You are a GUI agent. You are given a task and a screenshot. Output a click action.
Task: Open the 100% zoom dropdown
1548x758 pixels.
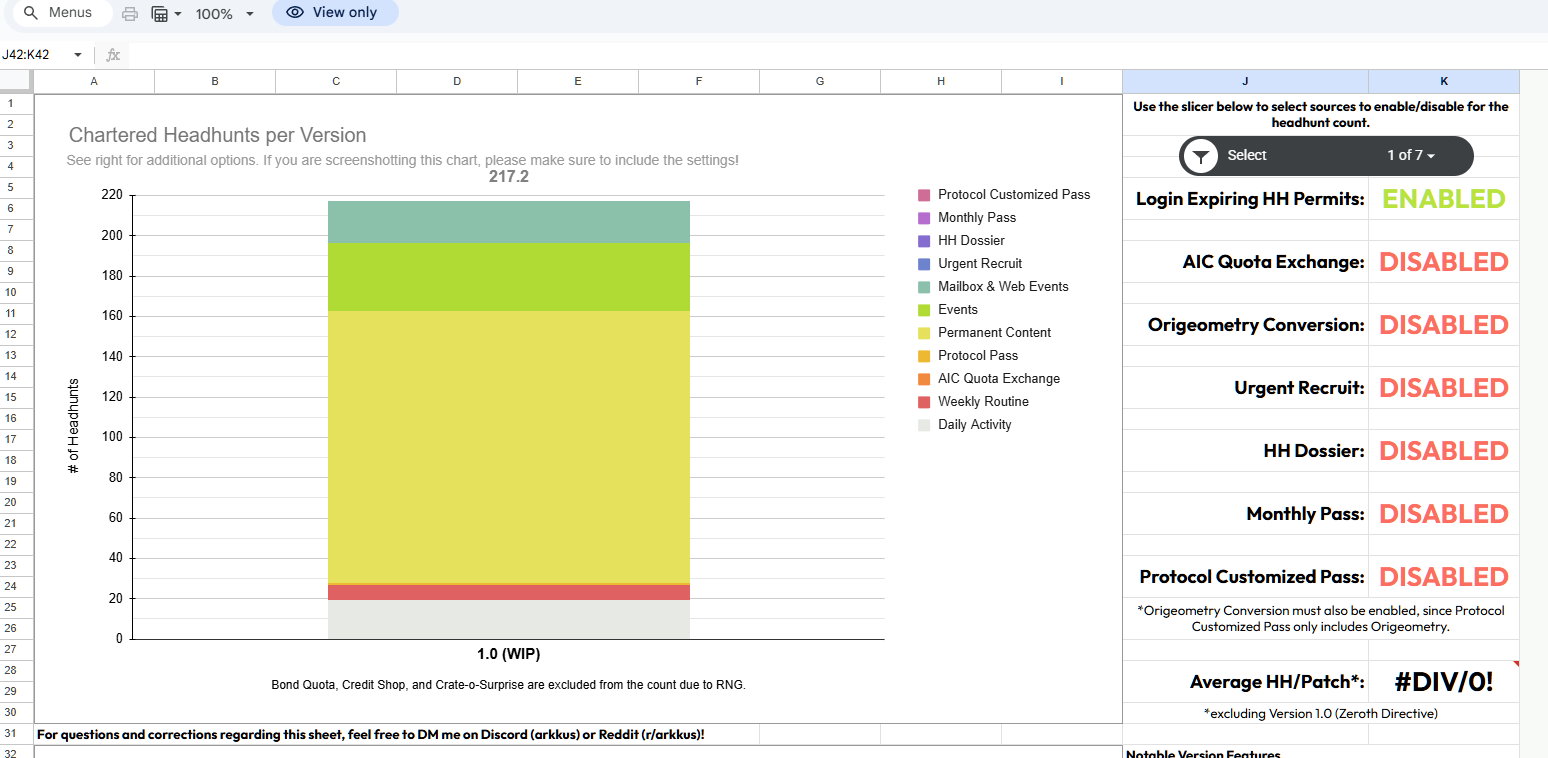point(249,14)
